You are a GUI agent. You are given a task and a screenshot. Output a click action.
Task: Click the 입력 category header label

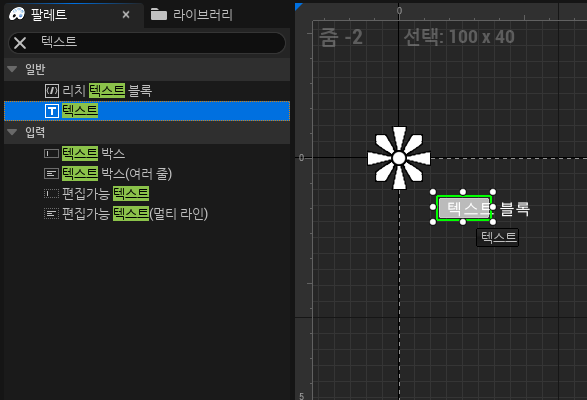pos(35,132)
